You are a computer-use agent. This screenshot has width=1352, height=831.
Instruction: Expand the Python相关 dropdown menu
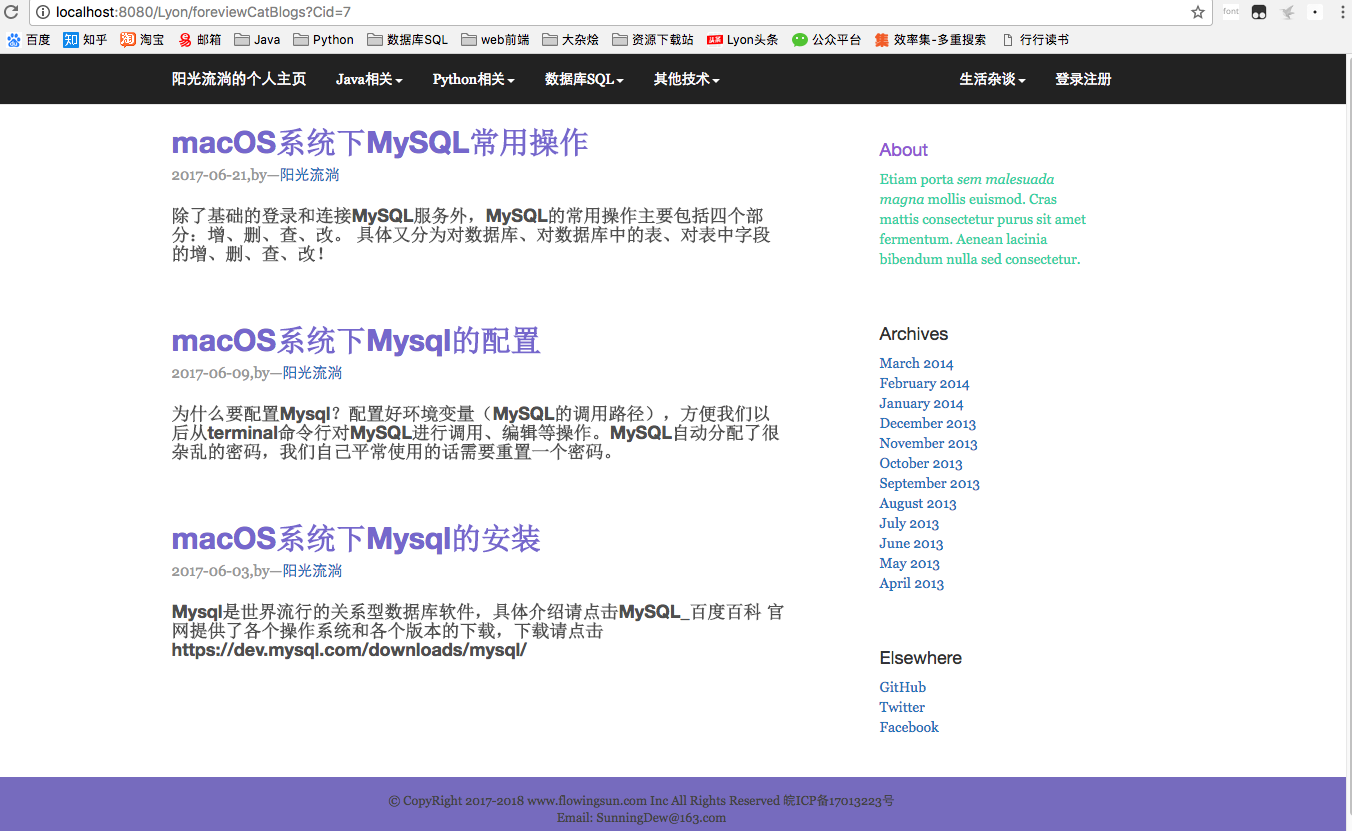(x=474, y=79)
